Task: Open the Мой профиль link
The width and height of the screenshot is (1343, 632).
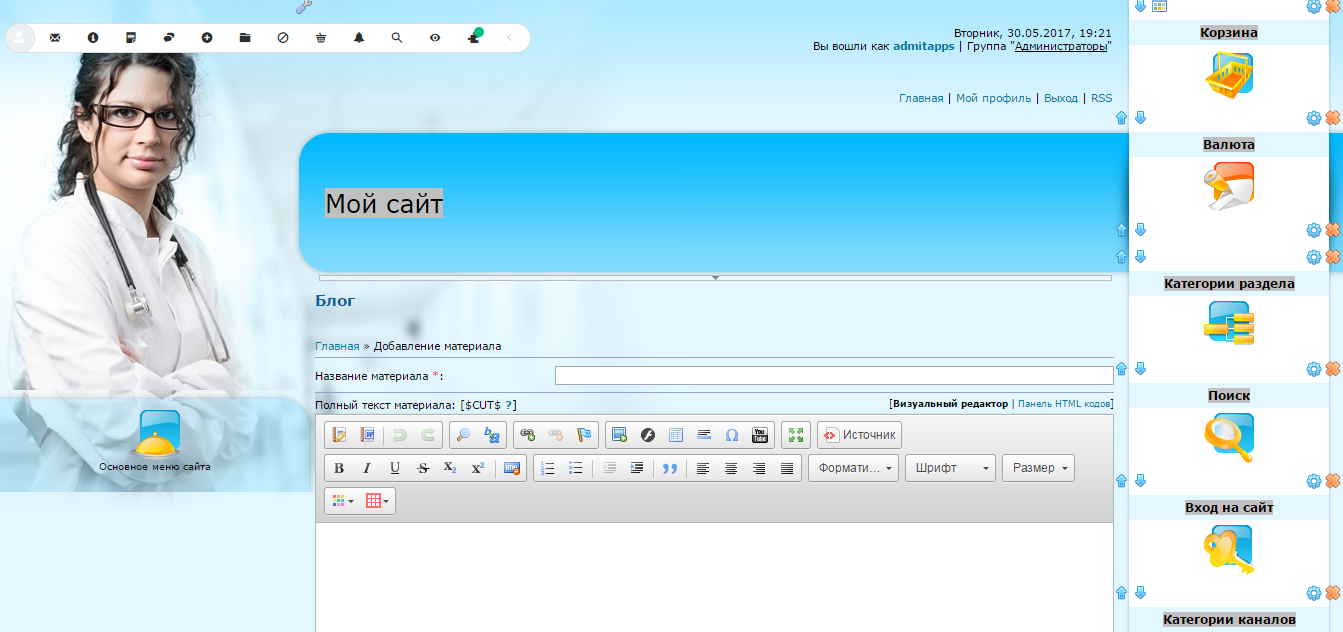Action: click(x=991, y=97)
